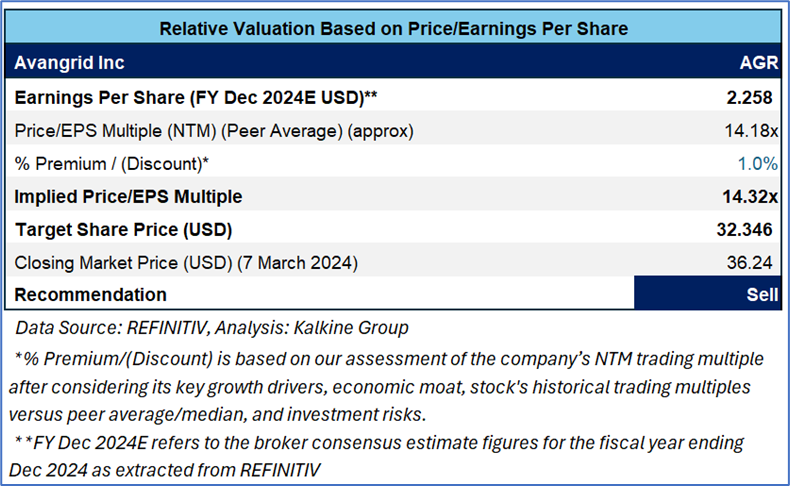Click the FY Dec 2024E footnote text
Viewport: 790px width, 486px height.
click(x=380, y=454)
